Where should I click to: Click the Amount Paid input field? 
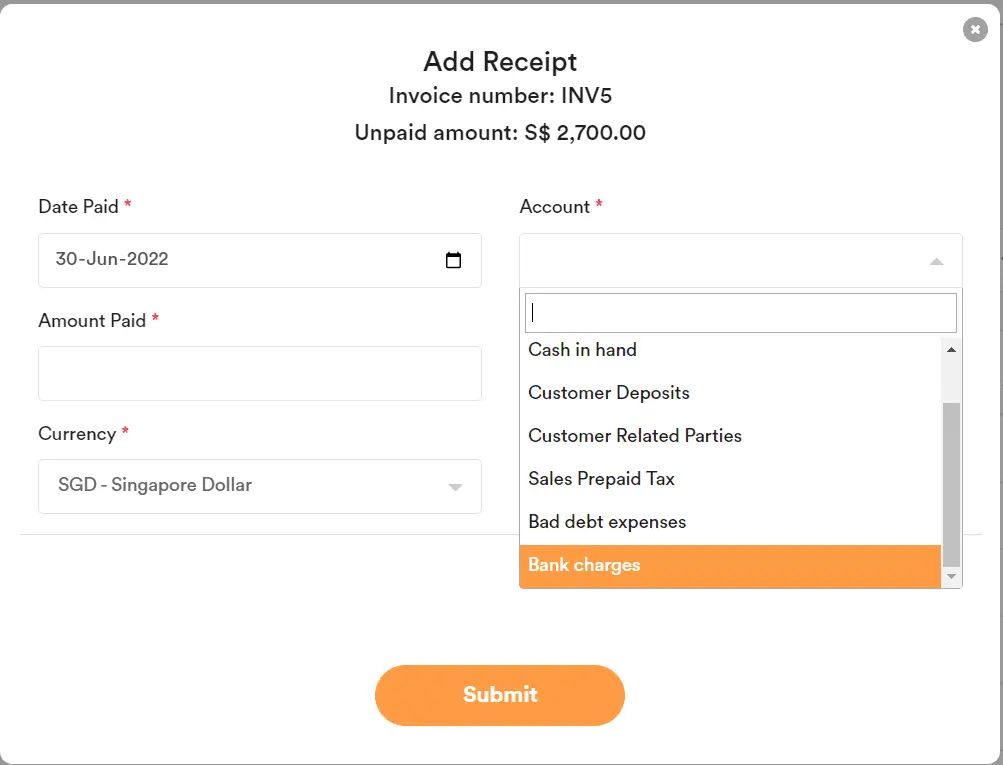[259, 373]
